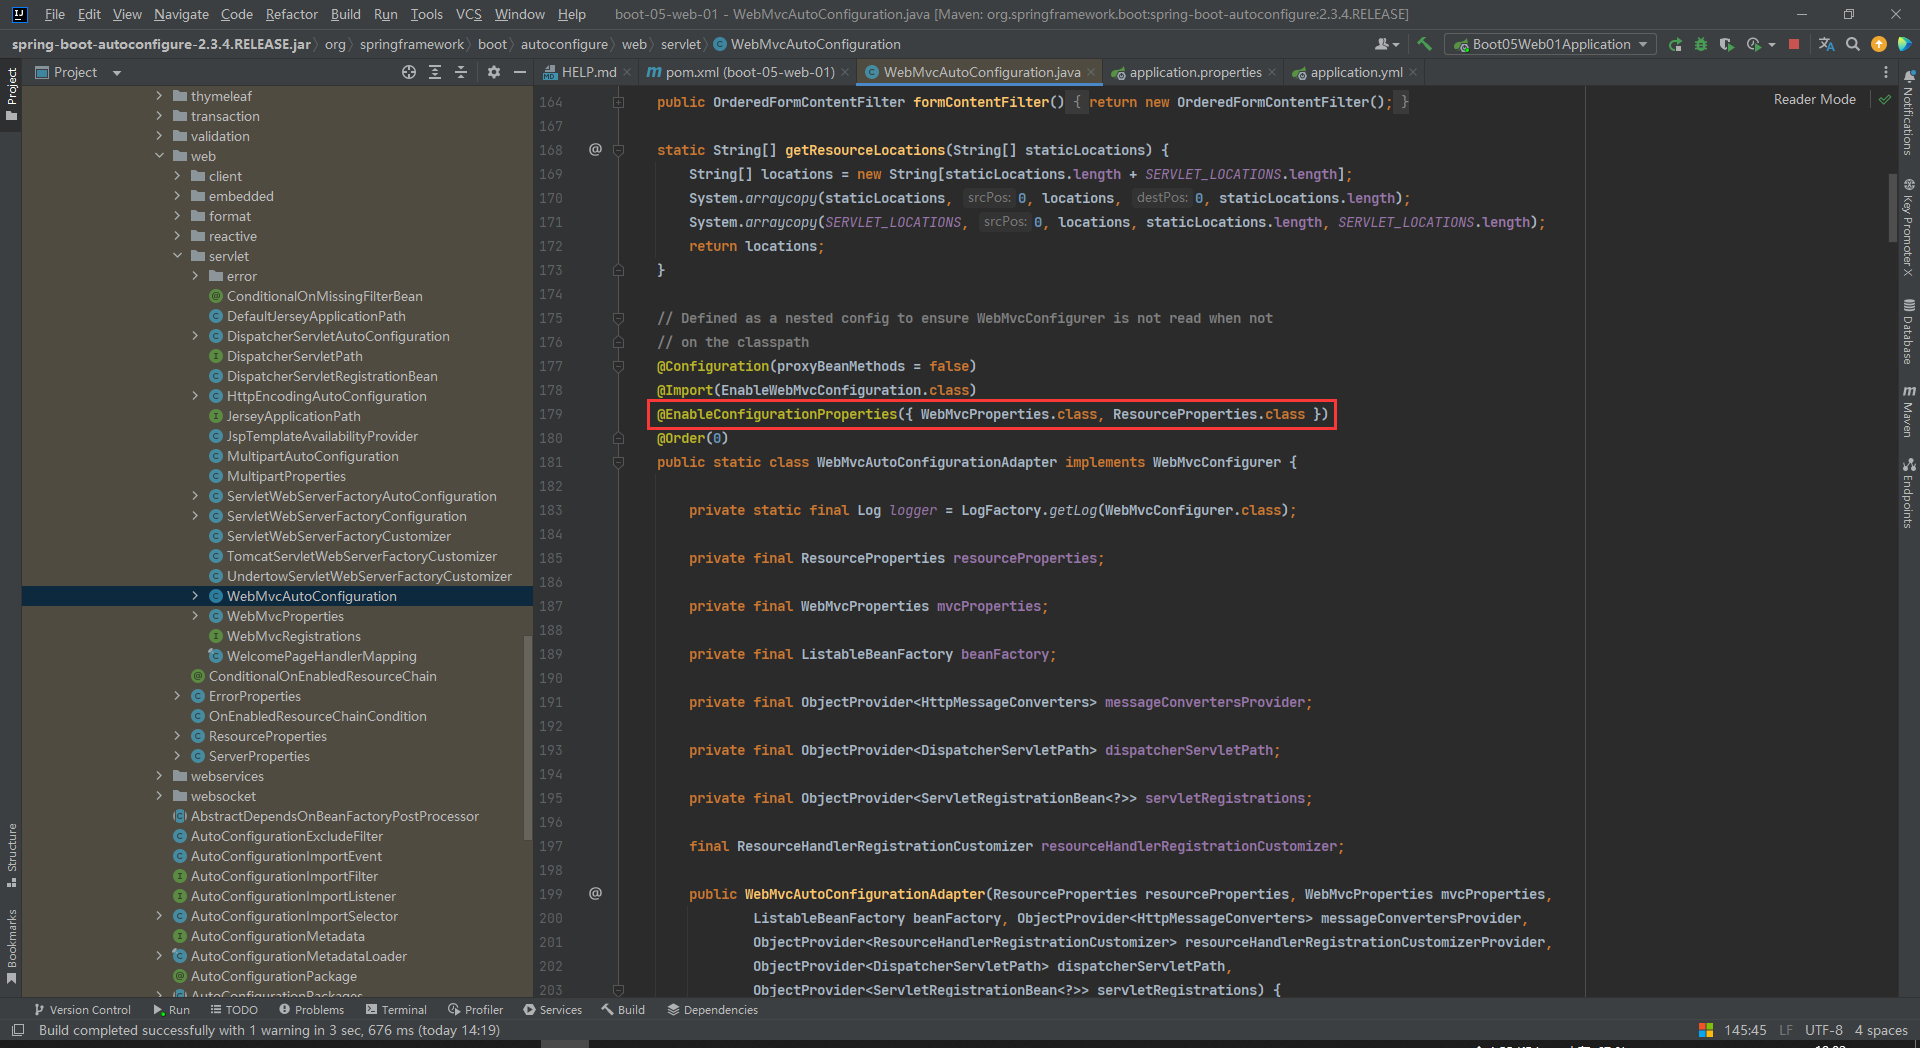Click the UTF-8 encoding status bar widget
Image resolution: width=1920 pixels, height=1048 pixels.
[x=1823, y=1030]
